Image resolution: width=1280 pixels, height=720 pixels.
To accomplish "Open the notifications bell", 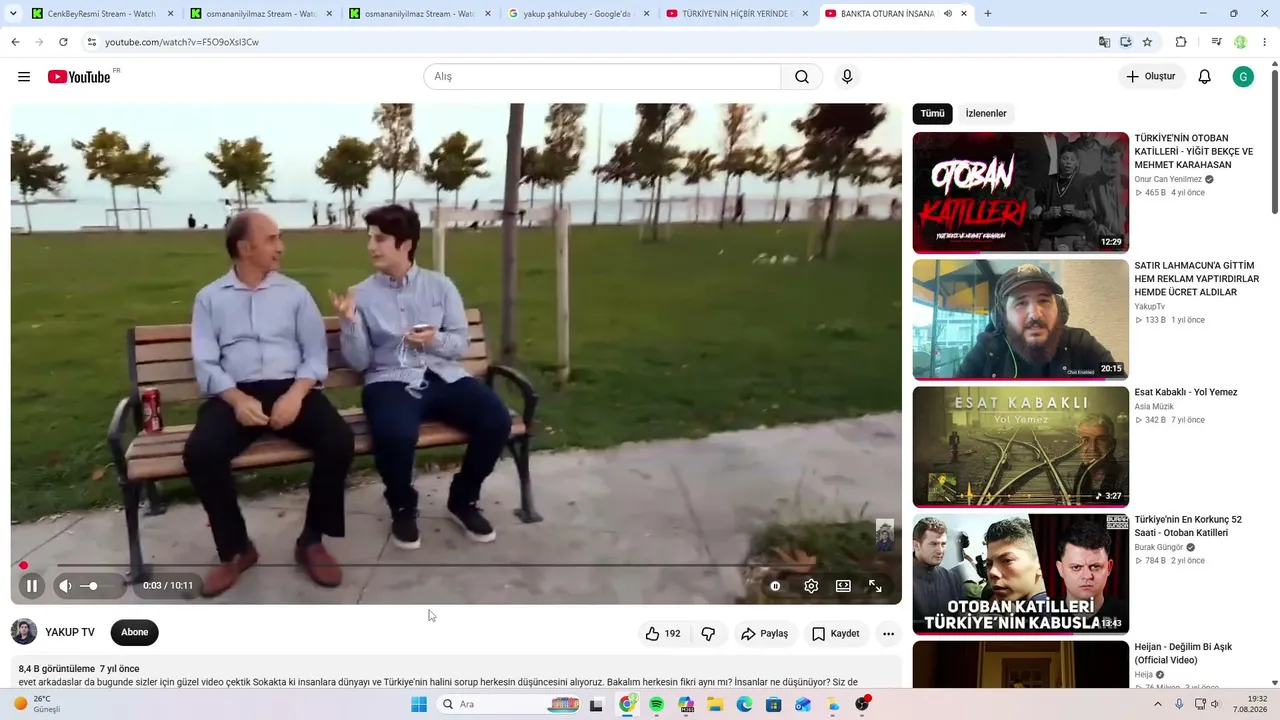I will 1205,77.
